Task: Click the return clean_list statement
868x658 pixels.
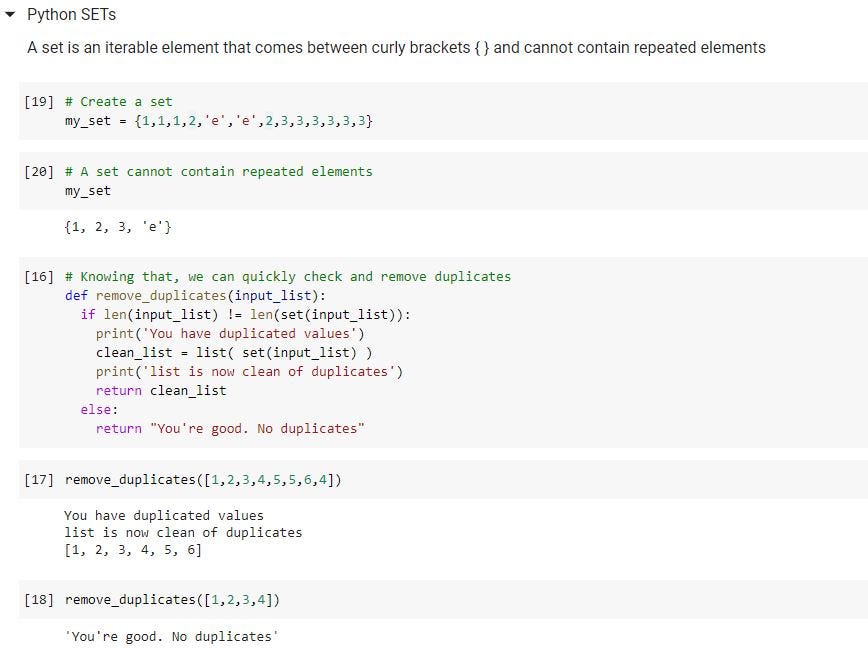Action: (160, 390)
